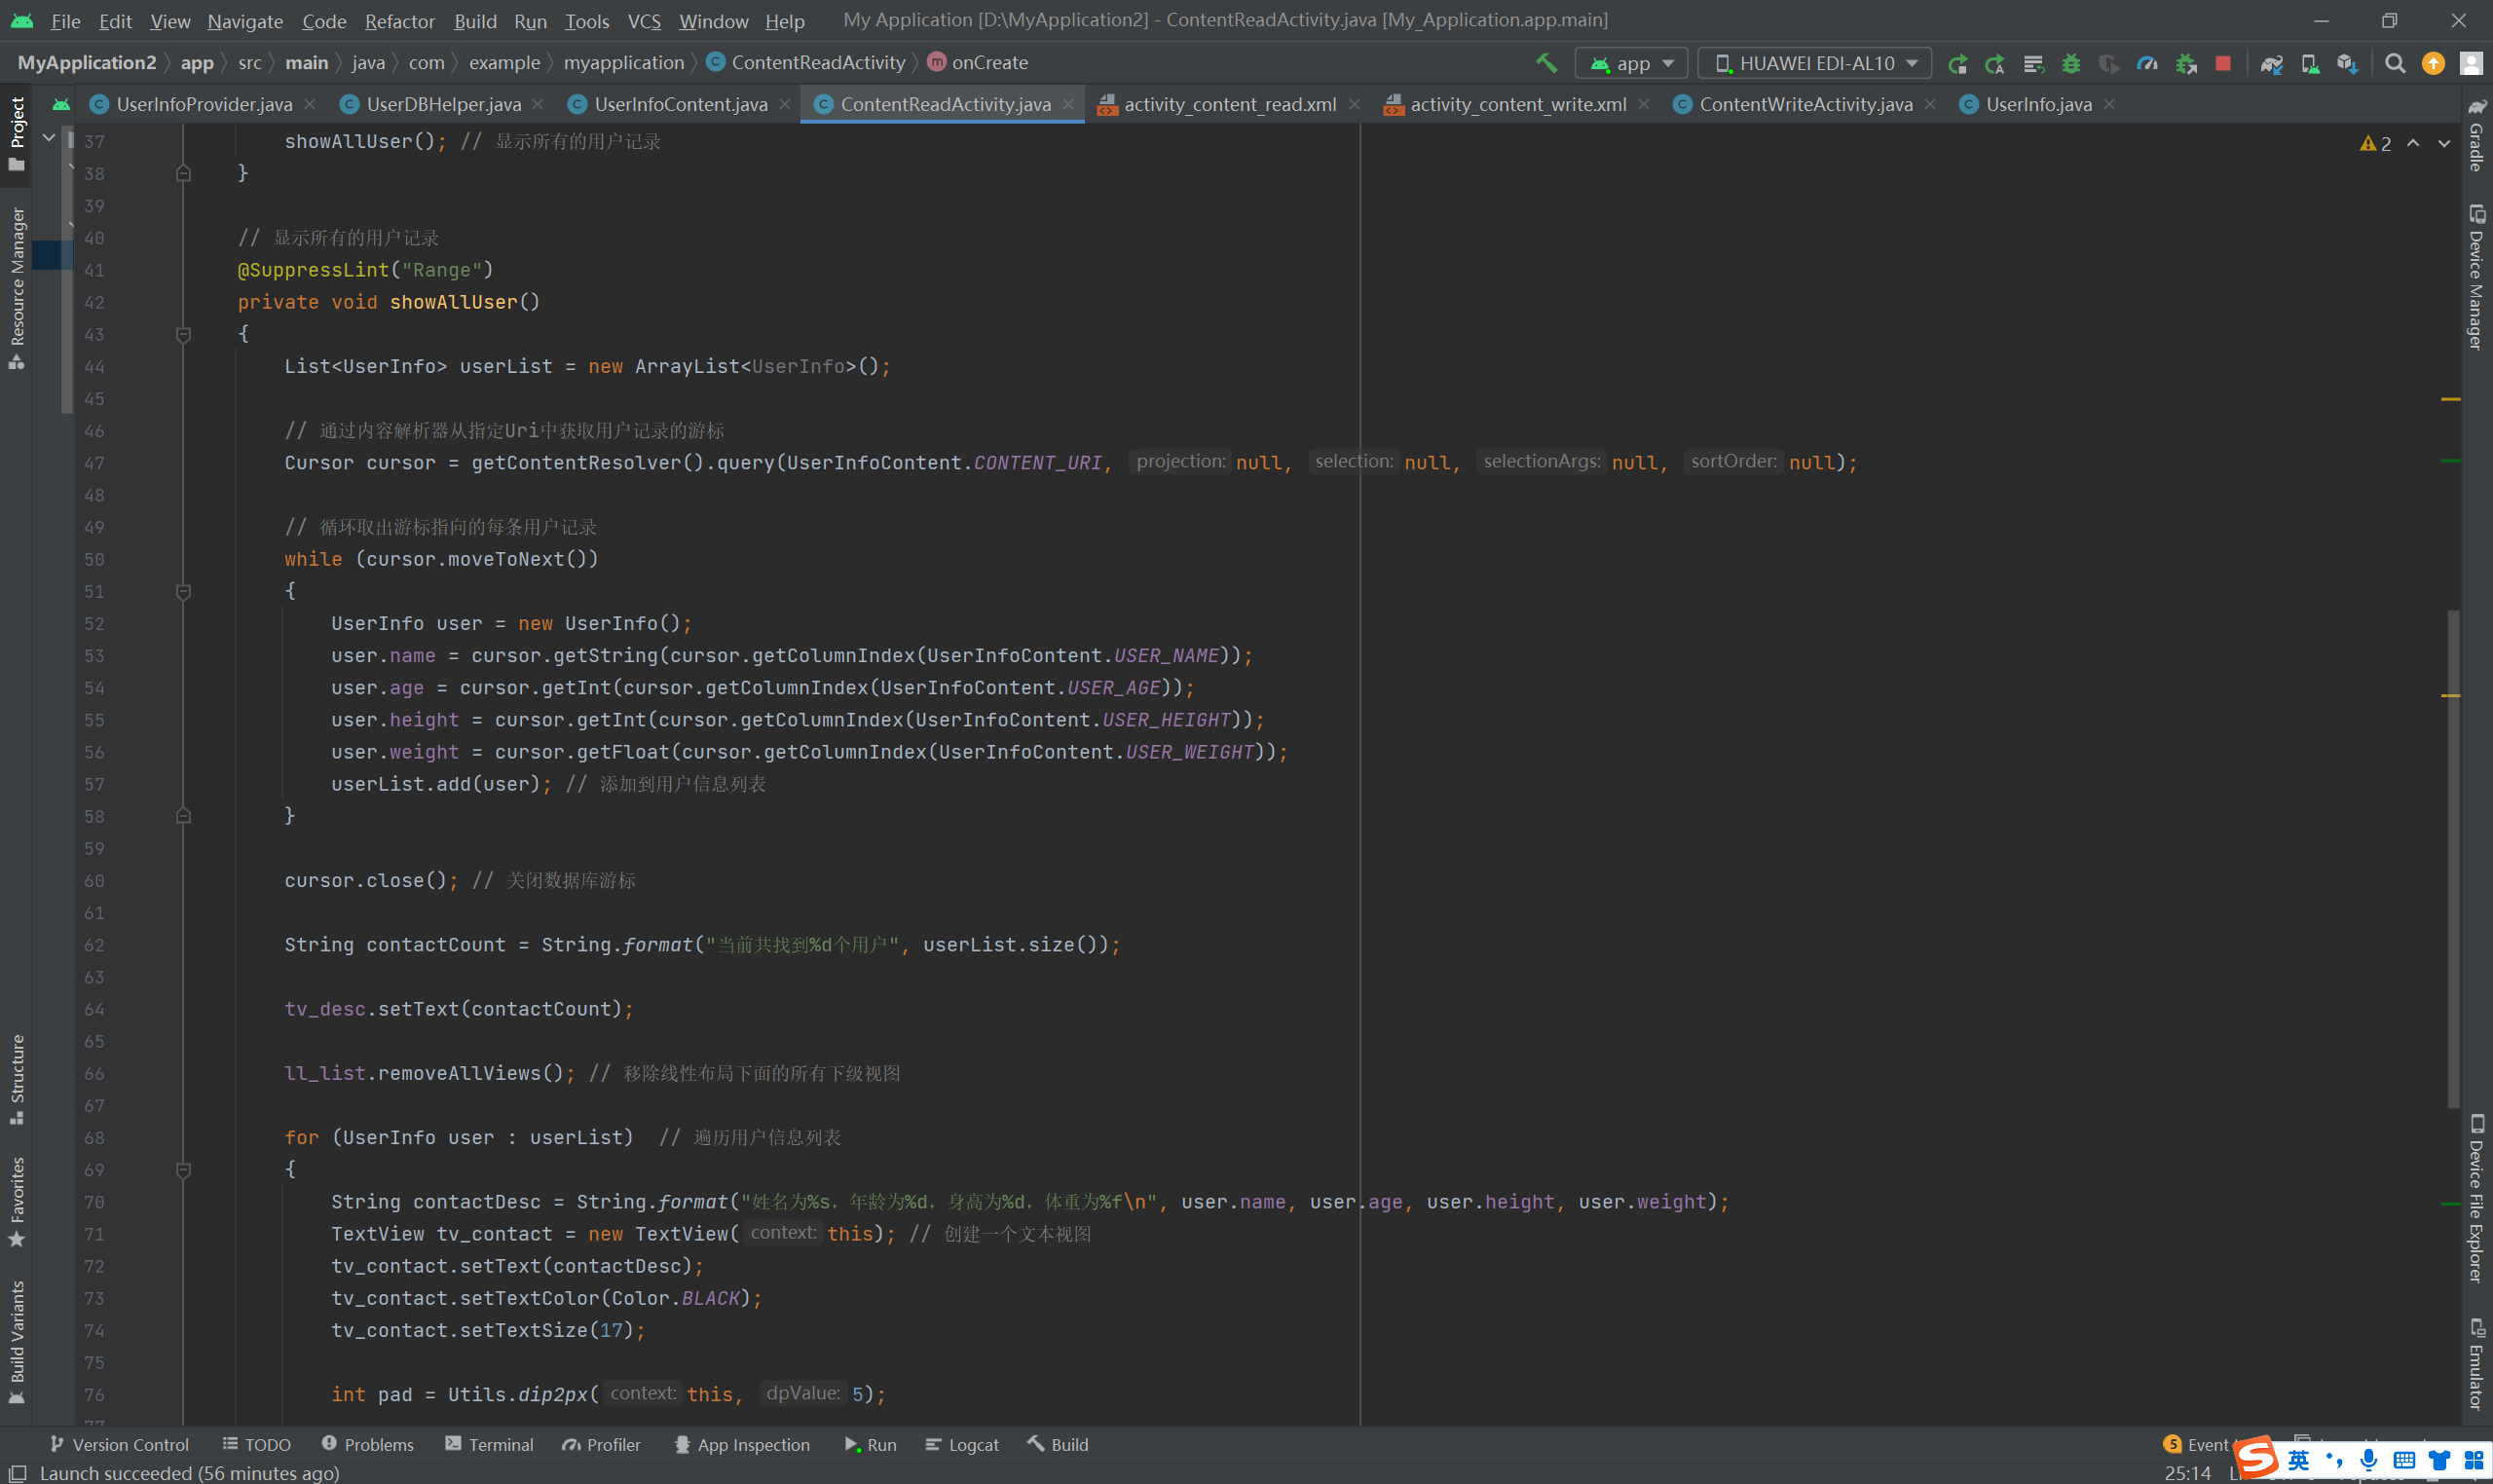Switch to the UserDBHelper.java tab

pyautogui.click(x=442, y=104)
